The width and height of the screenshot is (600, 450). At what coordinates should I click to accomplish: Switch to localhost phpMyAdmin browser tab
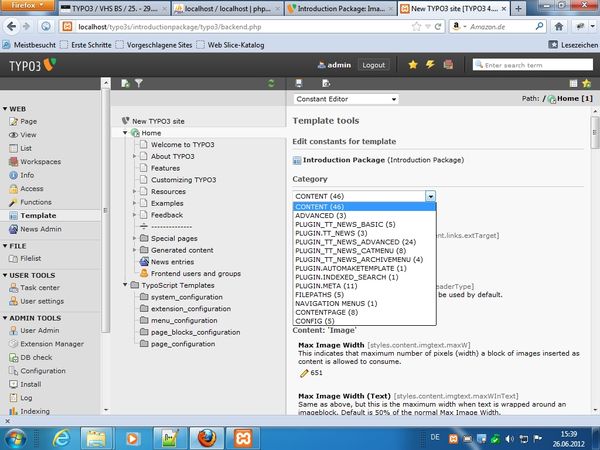tap(227, 8)
